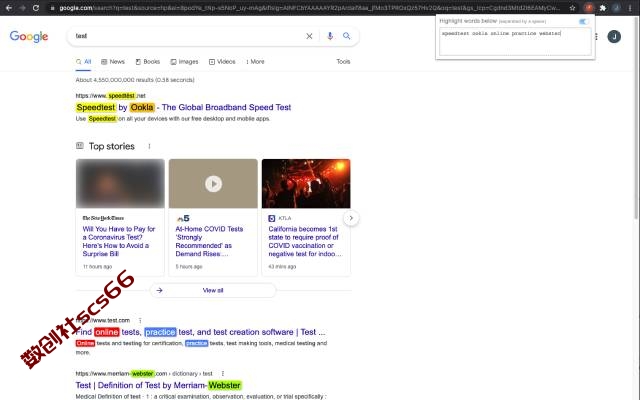
Task: Open Find online tests result link
Action: (200, 332)
